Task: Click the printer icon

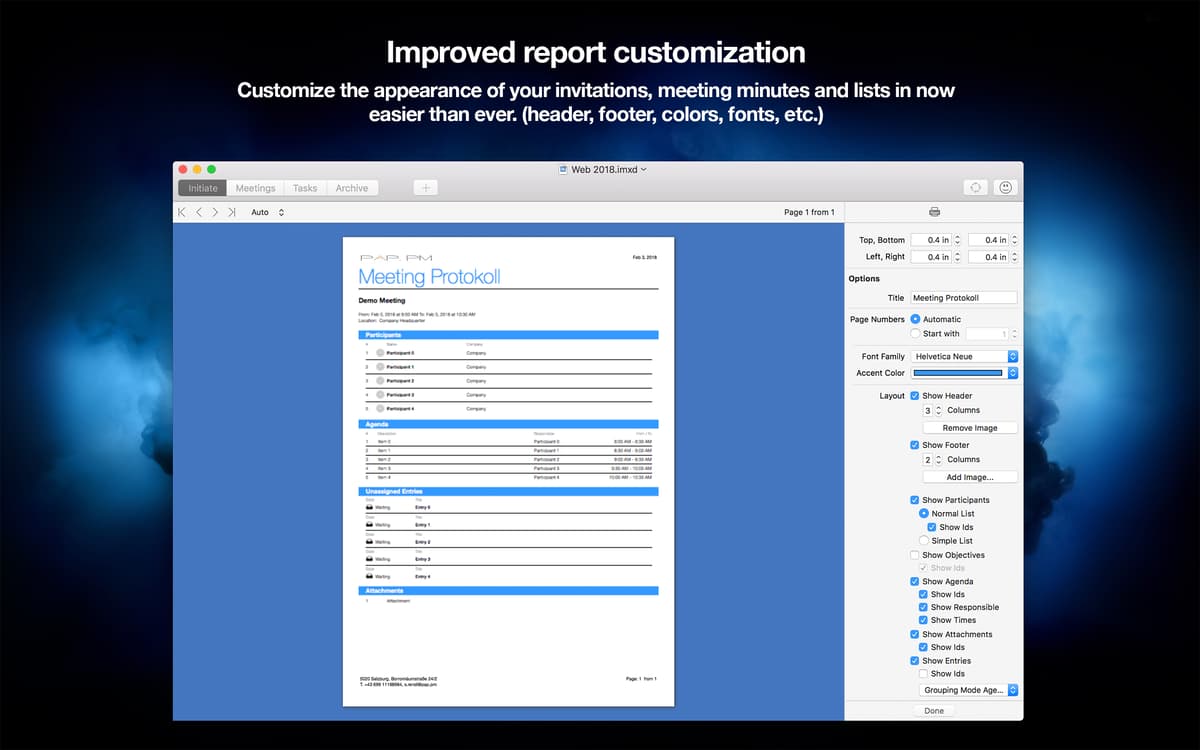Action: [x=934, y=212]
